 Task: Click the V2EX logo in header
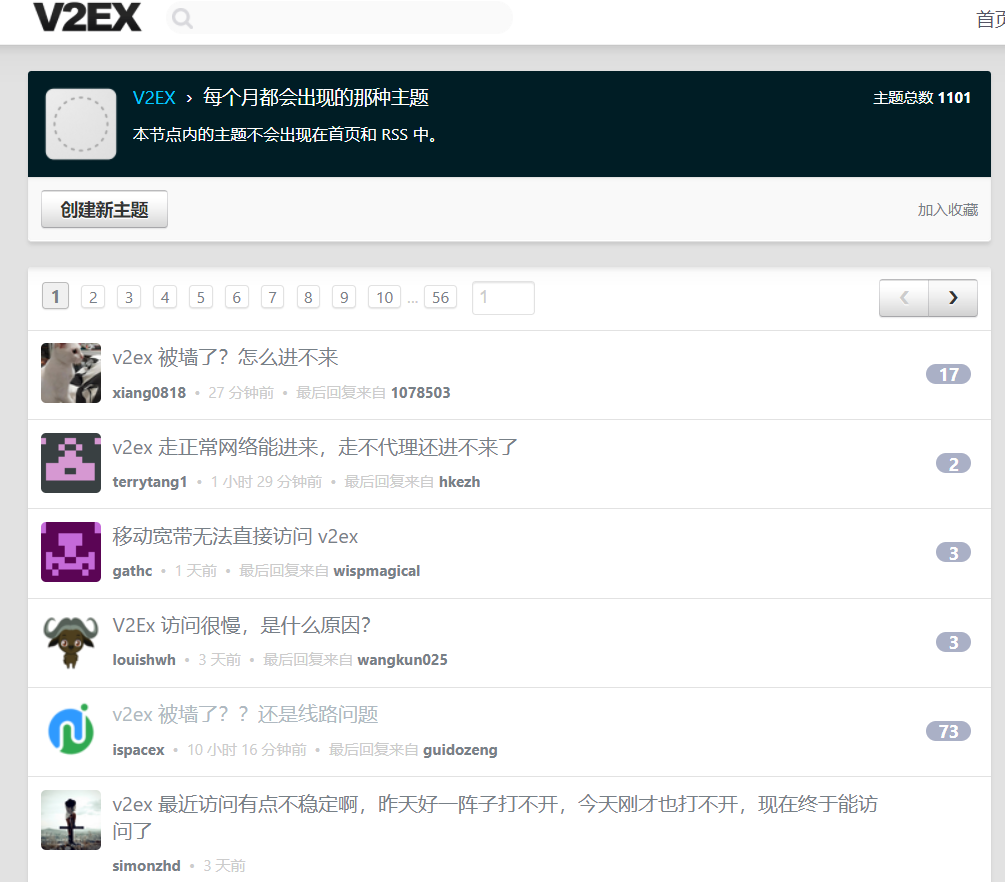(87, 17)
